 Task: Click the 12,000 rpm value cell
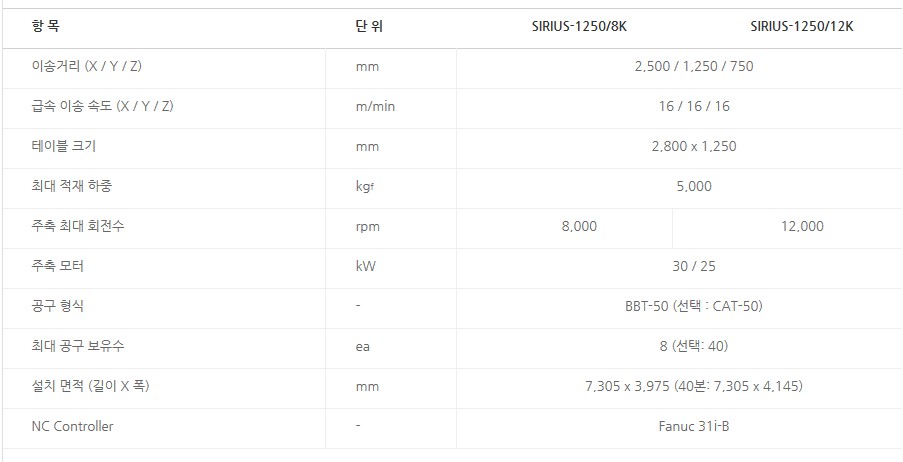pos(802,226)
